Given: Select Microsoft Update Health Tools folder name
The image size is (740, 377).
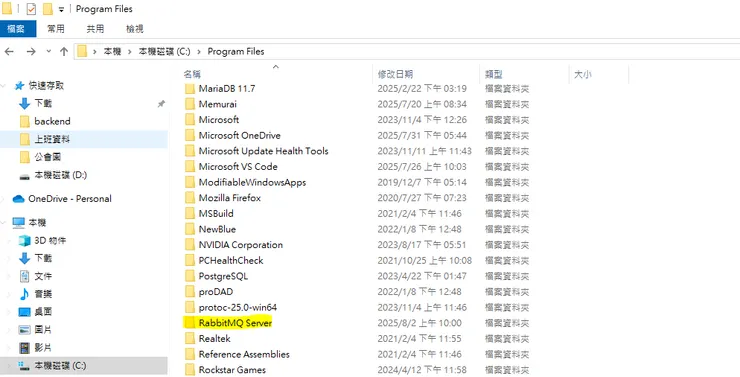Looking at the screenshot, I should click(x=263, y=151).
